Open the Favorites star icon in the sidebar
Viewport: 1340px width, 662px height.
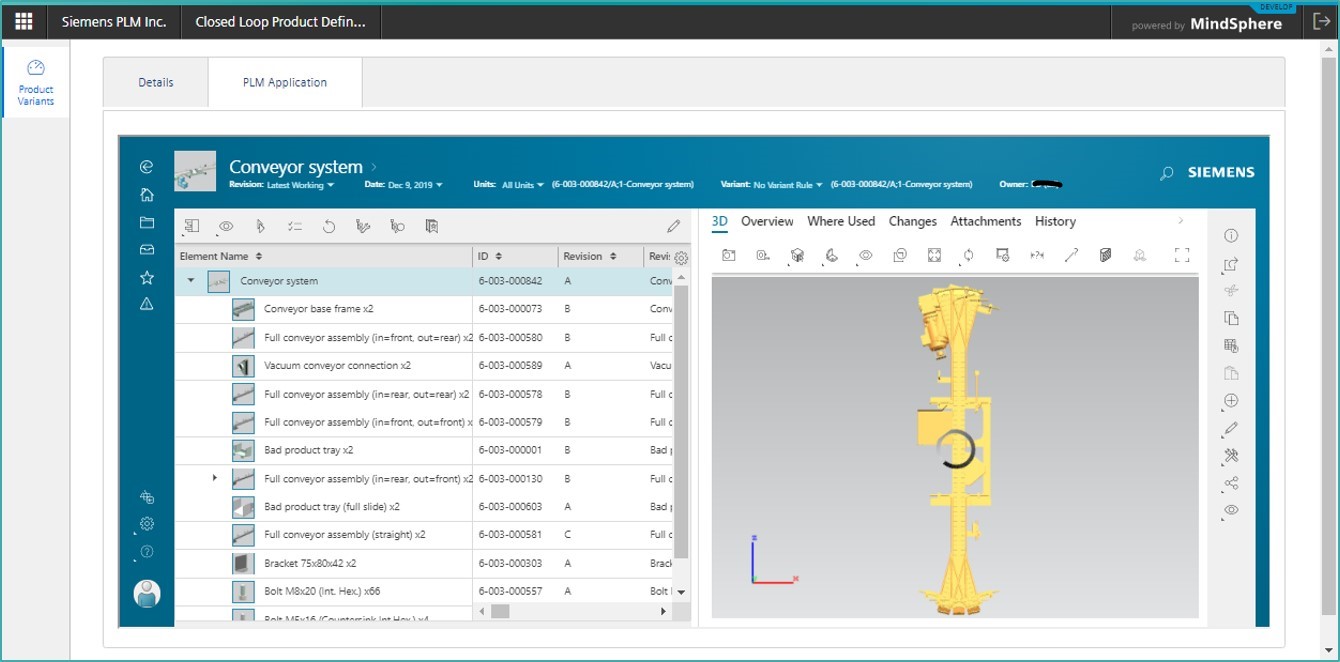click(147, 277)
